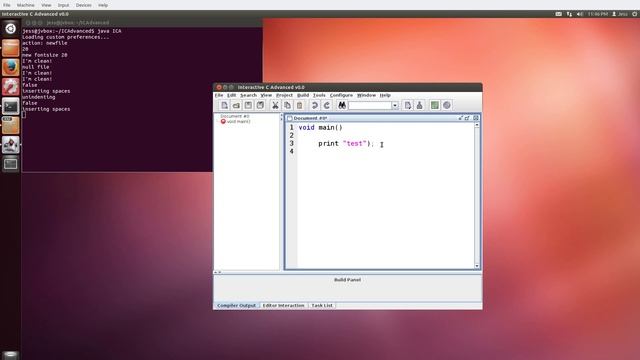Open the Ubuntu Dash home launcher
This screenshot has height=360, width=640.
coord(11,29)
